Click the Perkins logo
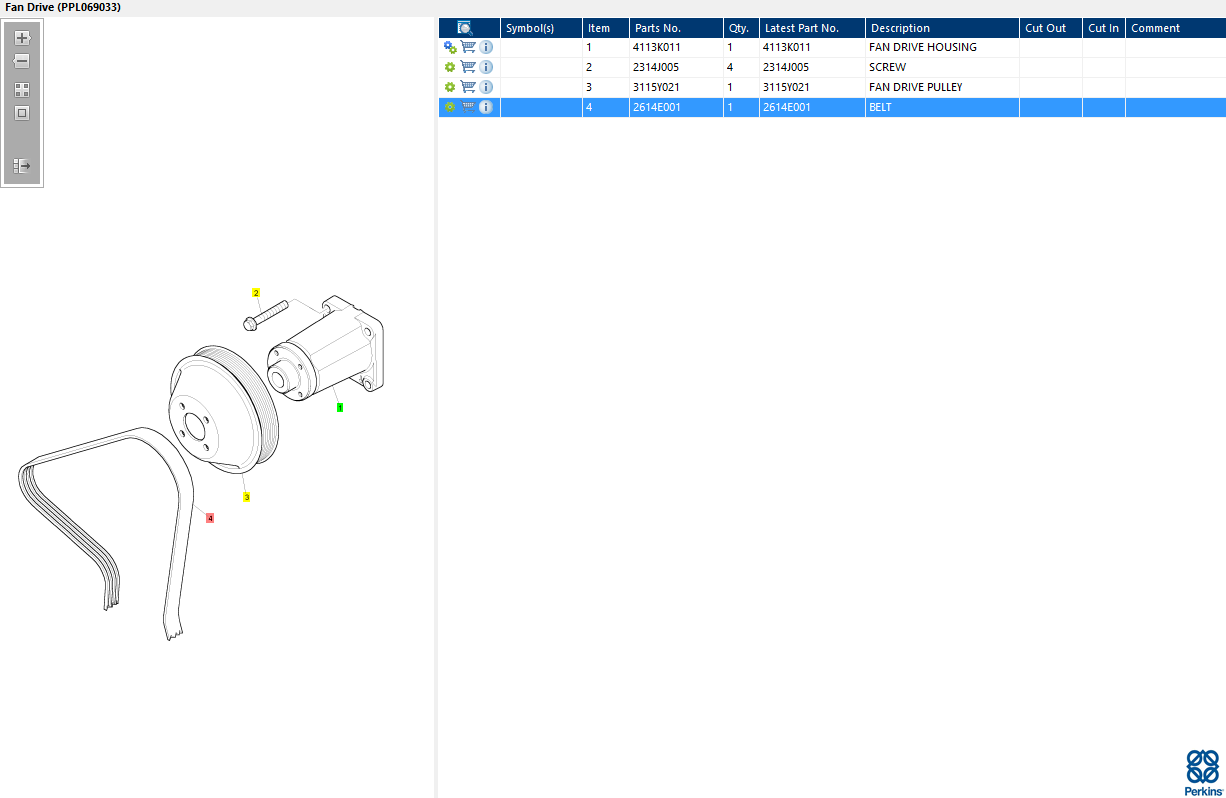 [1203, 772]
